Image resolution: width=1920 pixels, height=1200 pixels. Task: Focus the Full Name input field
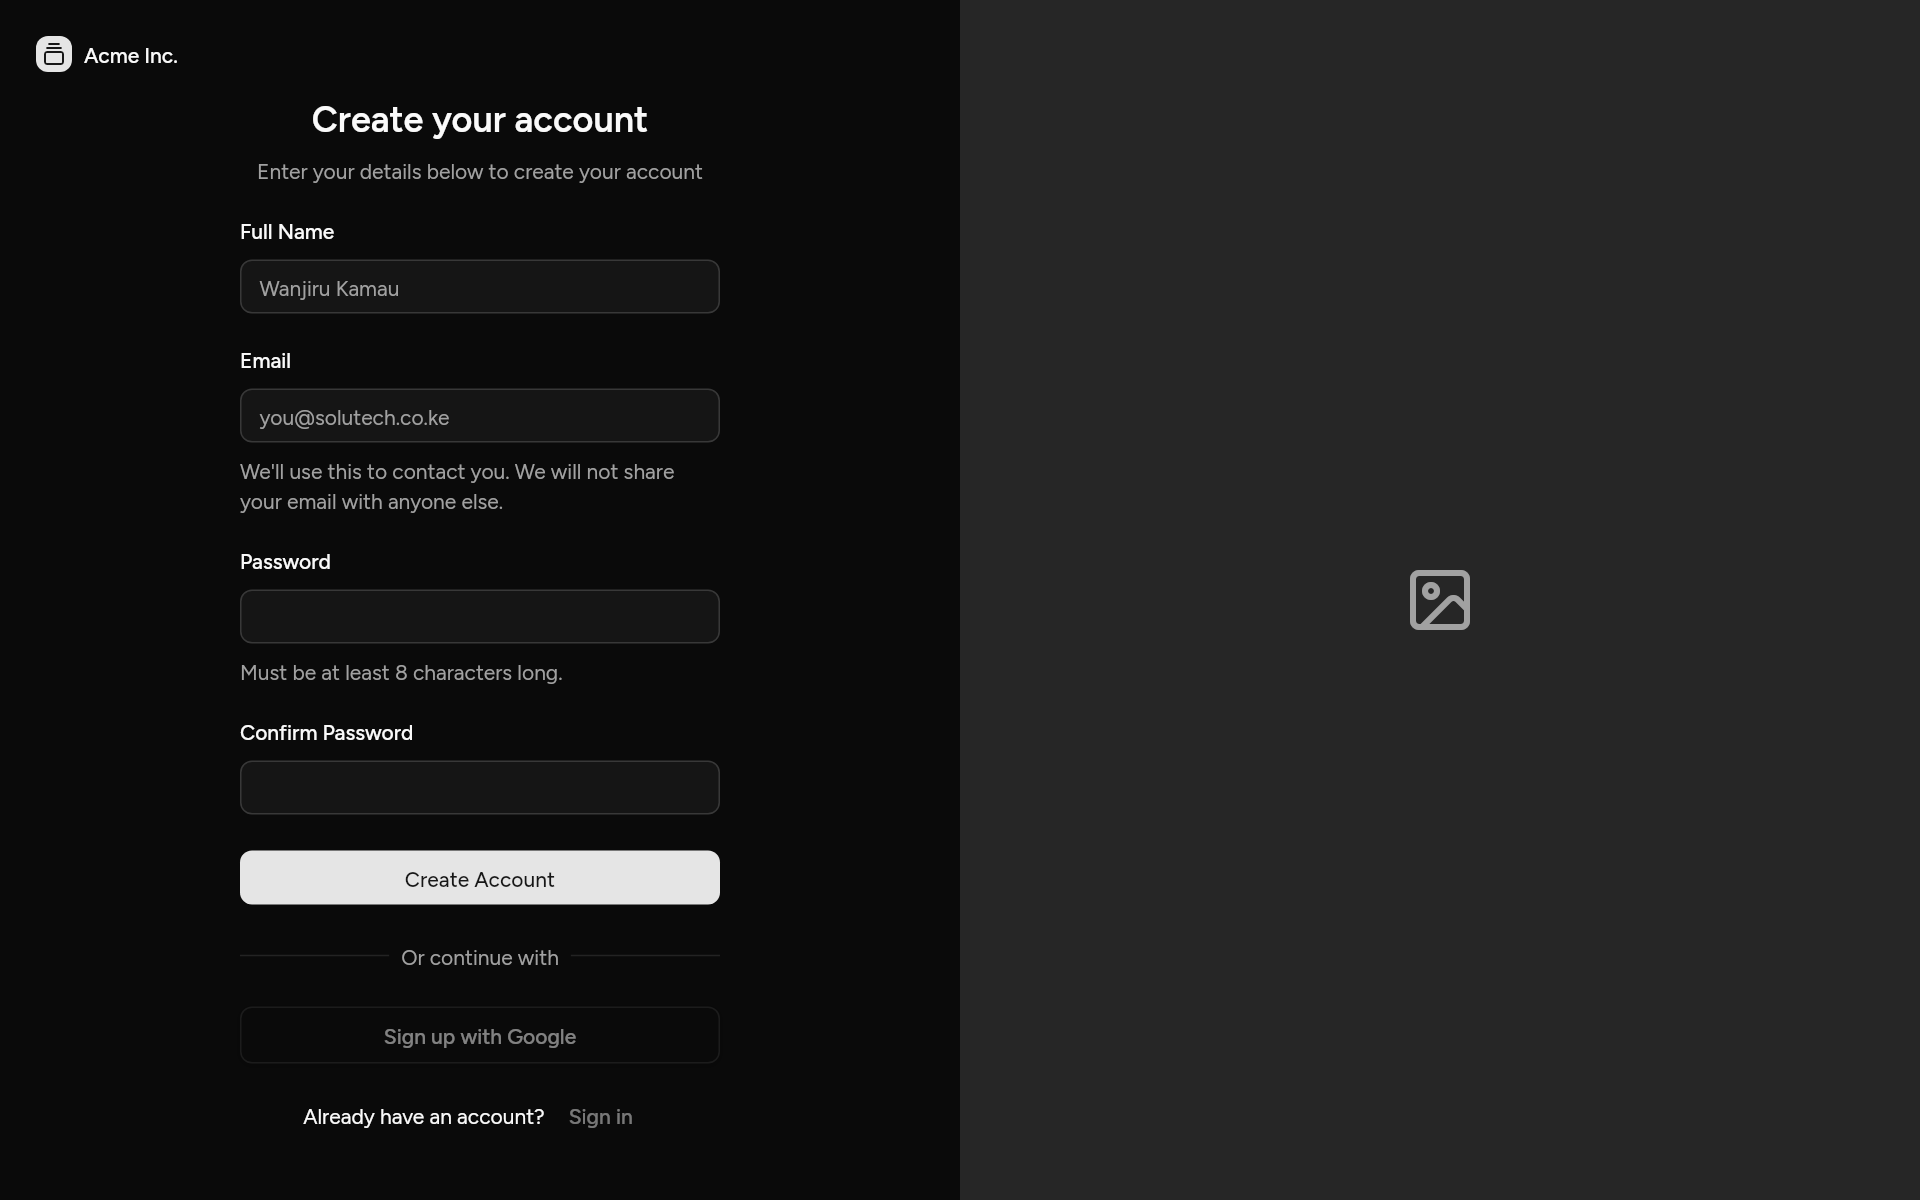480,287
